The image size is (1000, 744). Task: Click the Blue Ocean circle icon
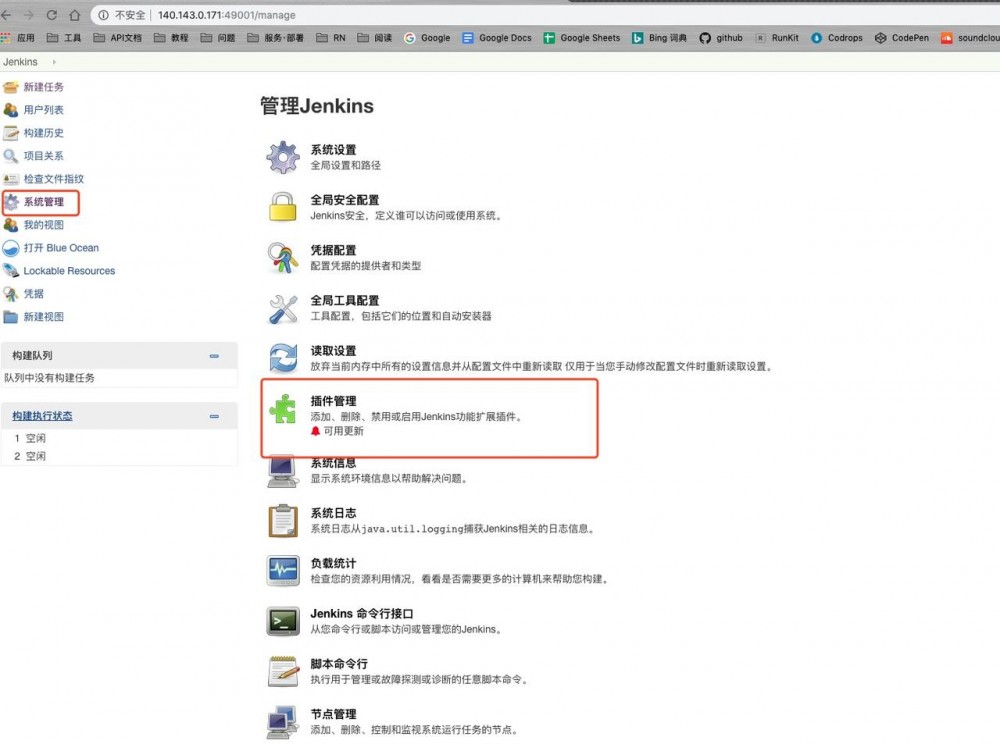pyautogui.click(x=11, y=248)
